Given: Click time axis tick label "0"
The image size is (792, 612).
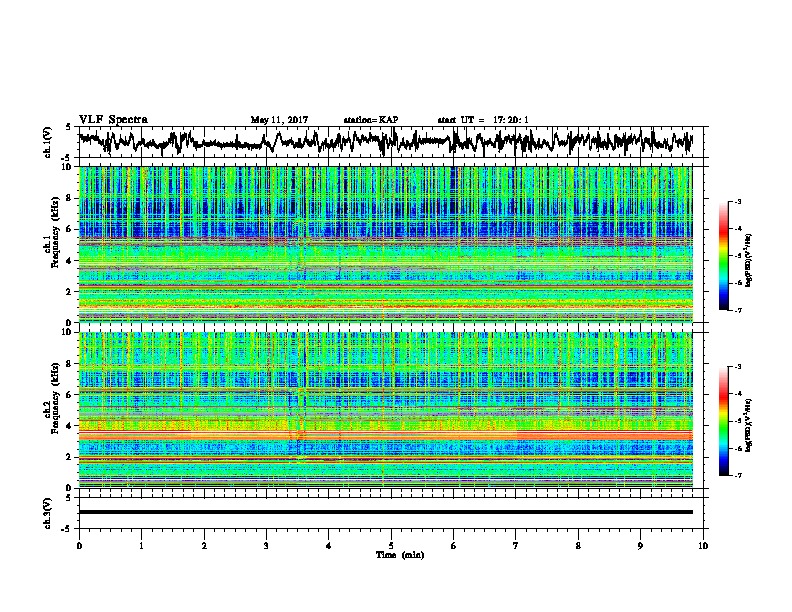Looking at the screenshot, I should coord(79,546).
